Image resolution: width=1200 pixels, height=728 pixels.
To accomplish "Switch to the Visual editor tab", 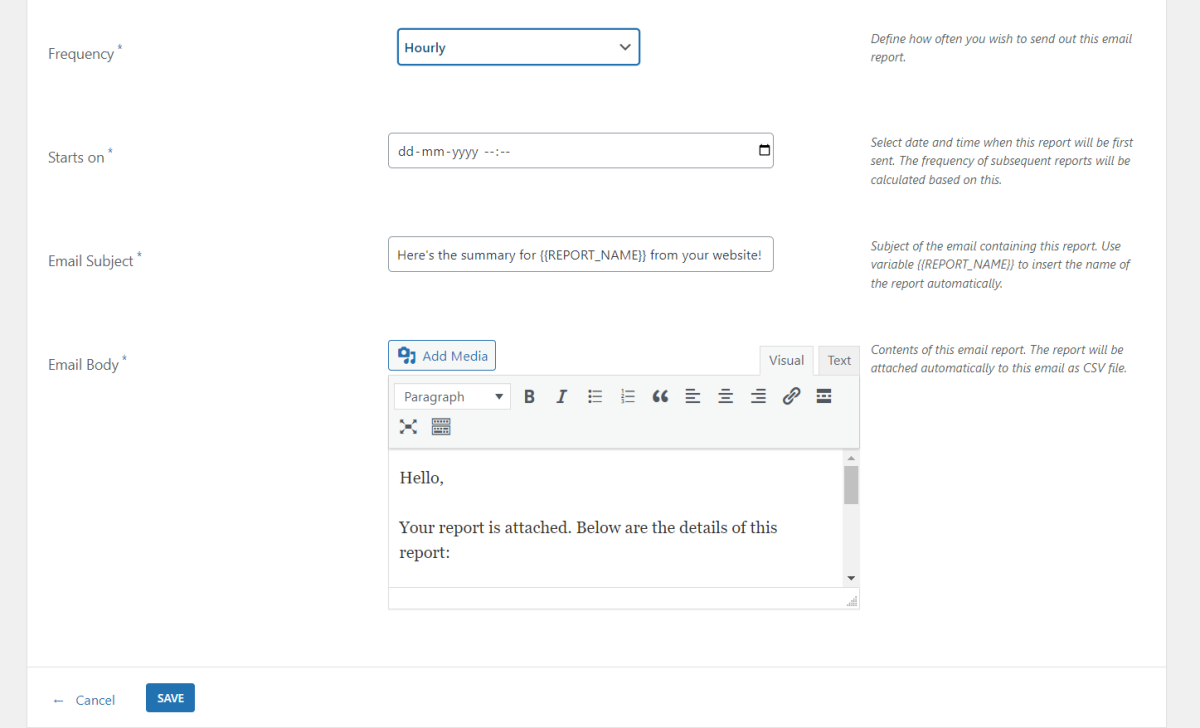I will pos(786,361).
